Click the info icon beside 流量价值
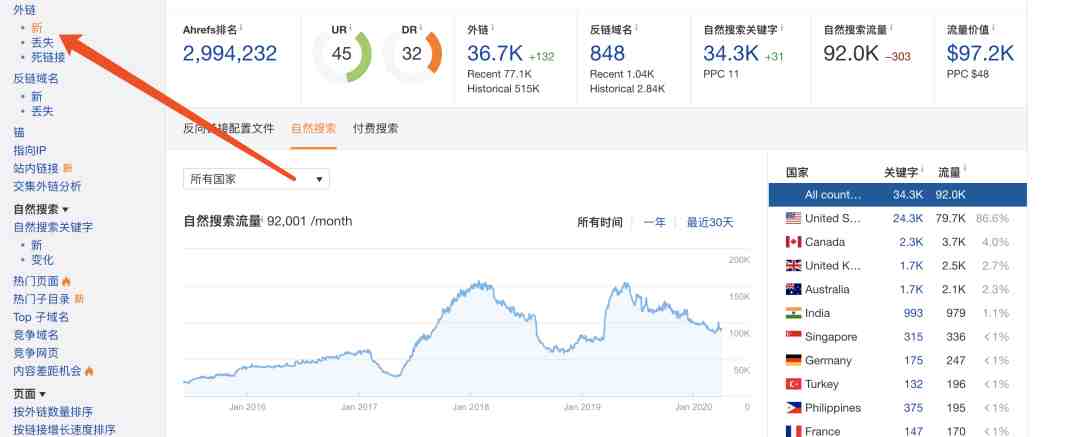1080x437 pixels. 993,27
